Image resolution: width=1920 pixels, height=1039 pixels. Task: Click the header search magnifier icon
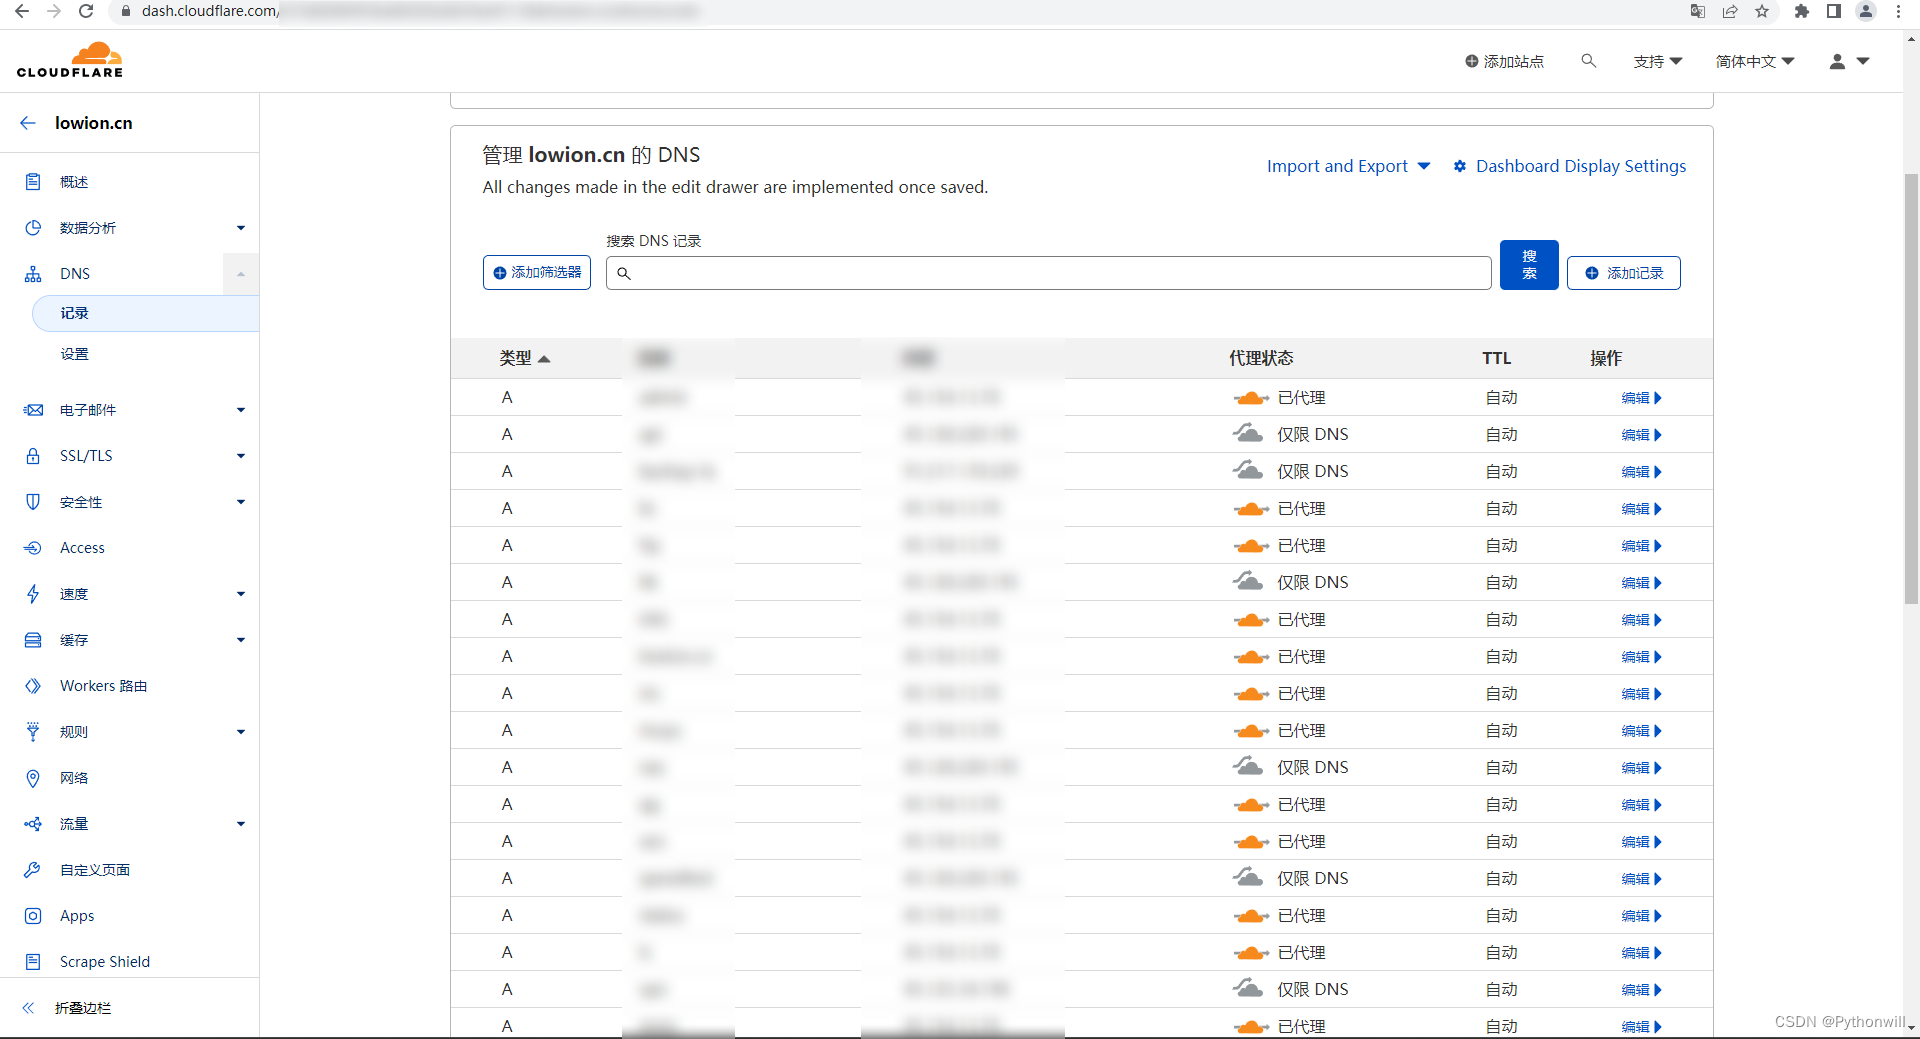pos(1588,61)
